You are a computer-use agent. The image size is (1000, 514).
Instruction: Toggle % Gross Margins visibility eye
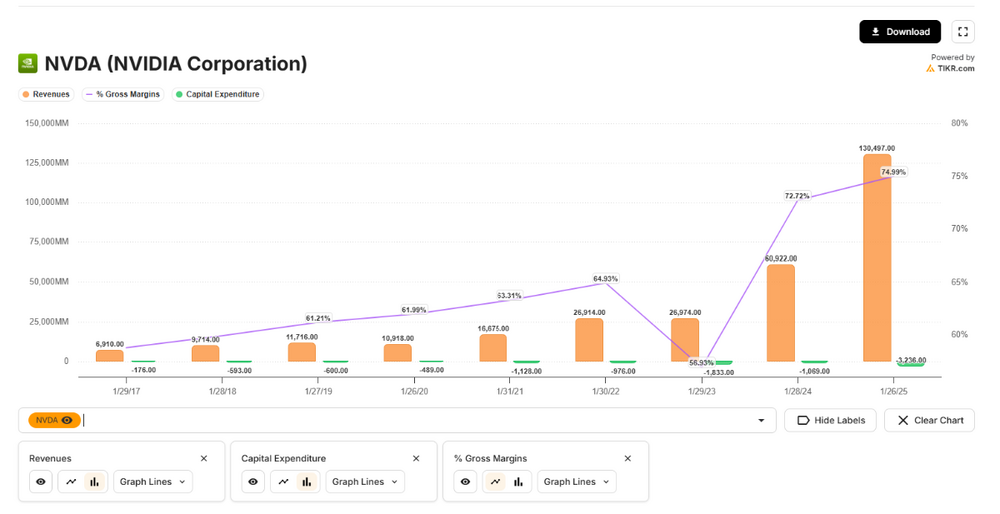[x=466, y=481]
